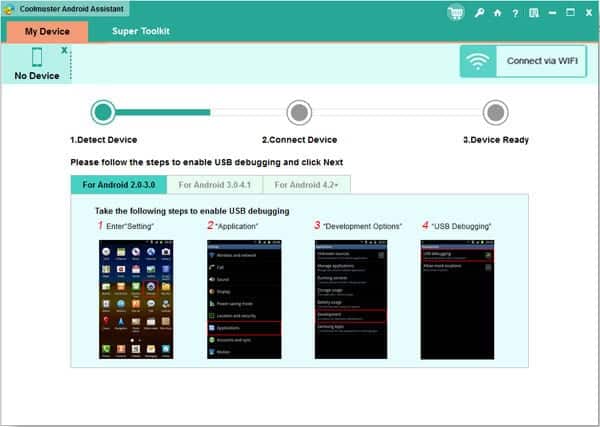Click the "Development Options" phone screenshot

(351, 299)
